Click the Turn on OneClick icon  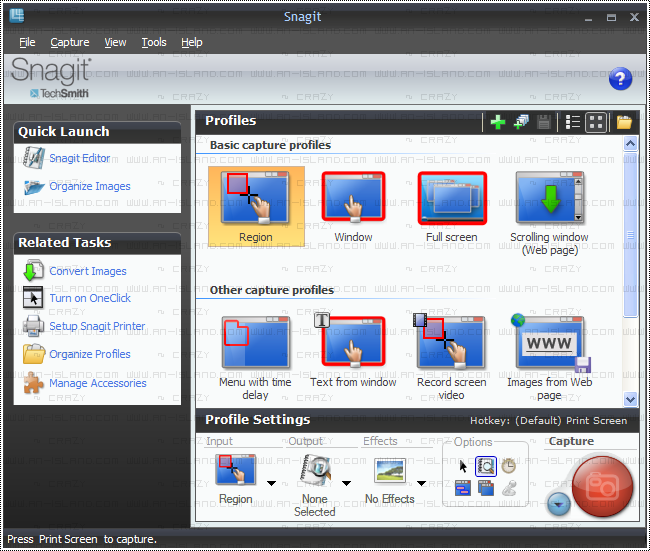[33, 297]
